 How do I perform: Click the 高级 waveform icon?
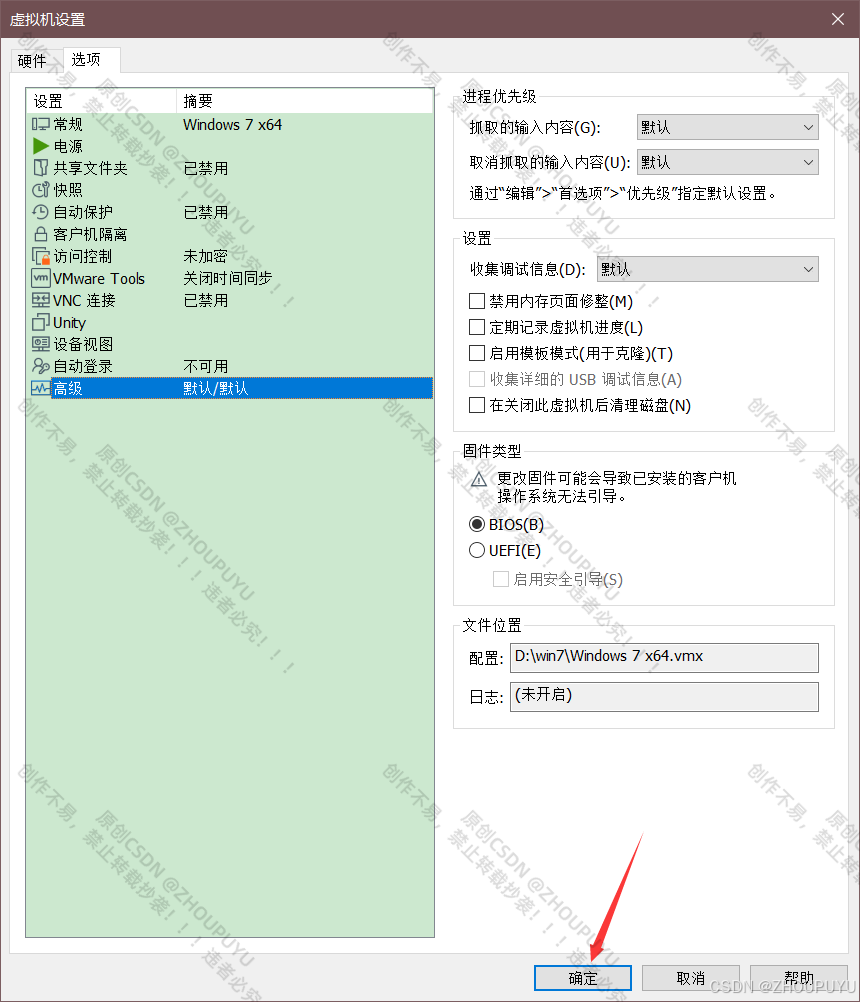pos(41,388)
